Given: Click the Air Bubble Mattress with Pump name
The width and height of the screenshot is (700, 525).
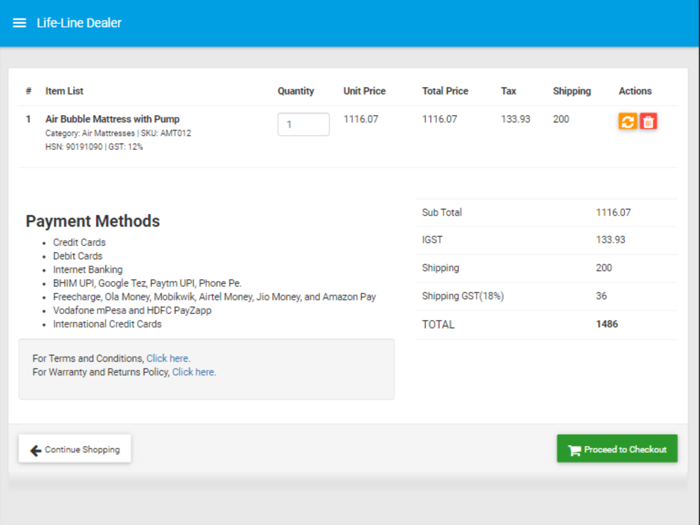Looking at the screenshot, I should pyautogui.click(x=112, y=119).
